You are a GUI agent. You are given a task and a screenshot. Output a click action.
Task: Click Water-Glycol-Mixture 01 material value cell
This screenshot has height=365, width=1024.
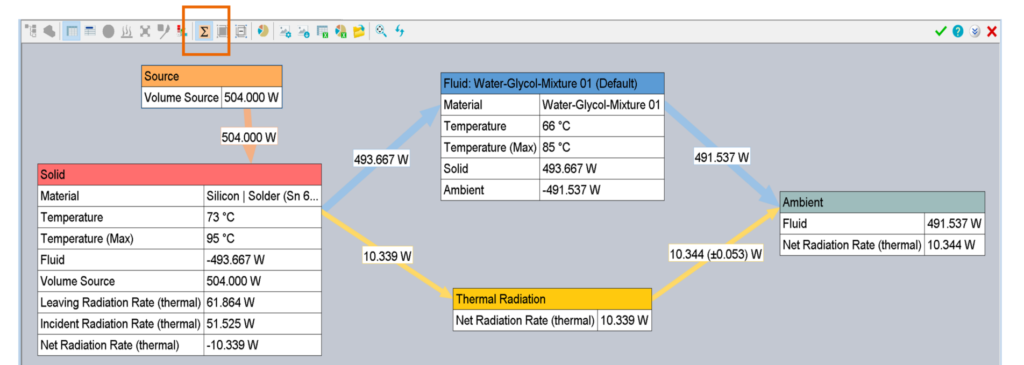[602, 104]
